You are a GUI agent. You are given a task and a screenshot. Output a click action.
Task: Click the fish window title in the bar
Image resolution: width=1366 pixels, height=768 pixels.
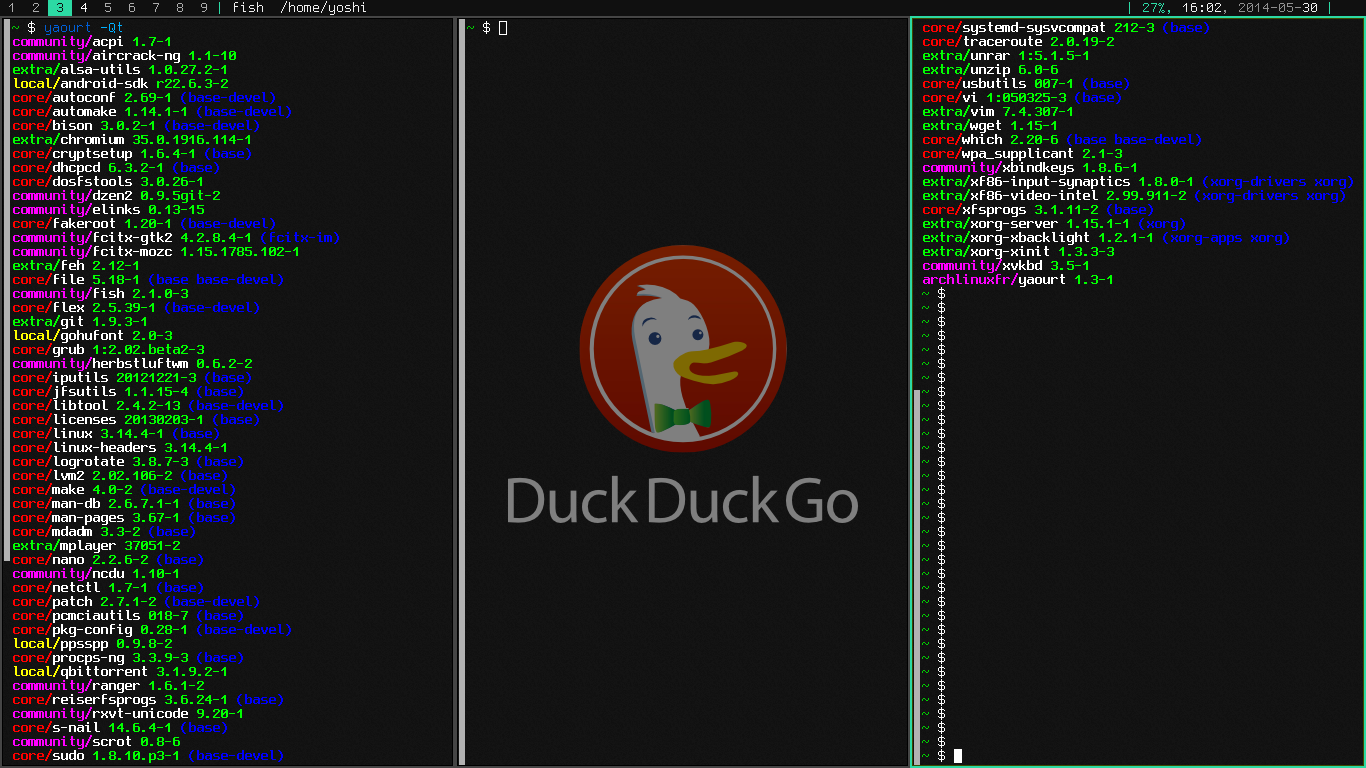[248, 8]
